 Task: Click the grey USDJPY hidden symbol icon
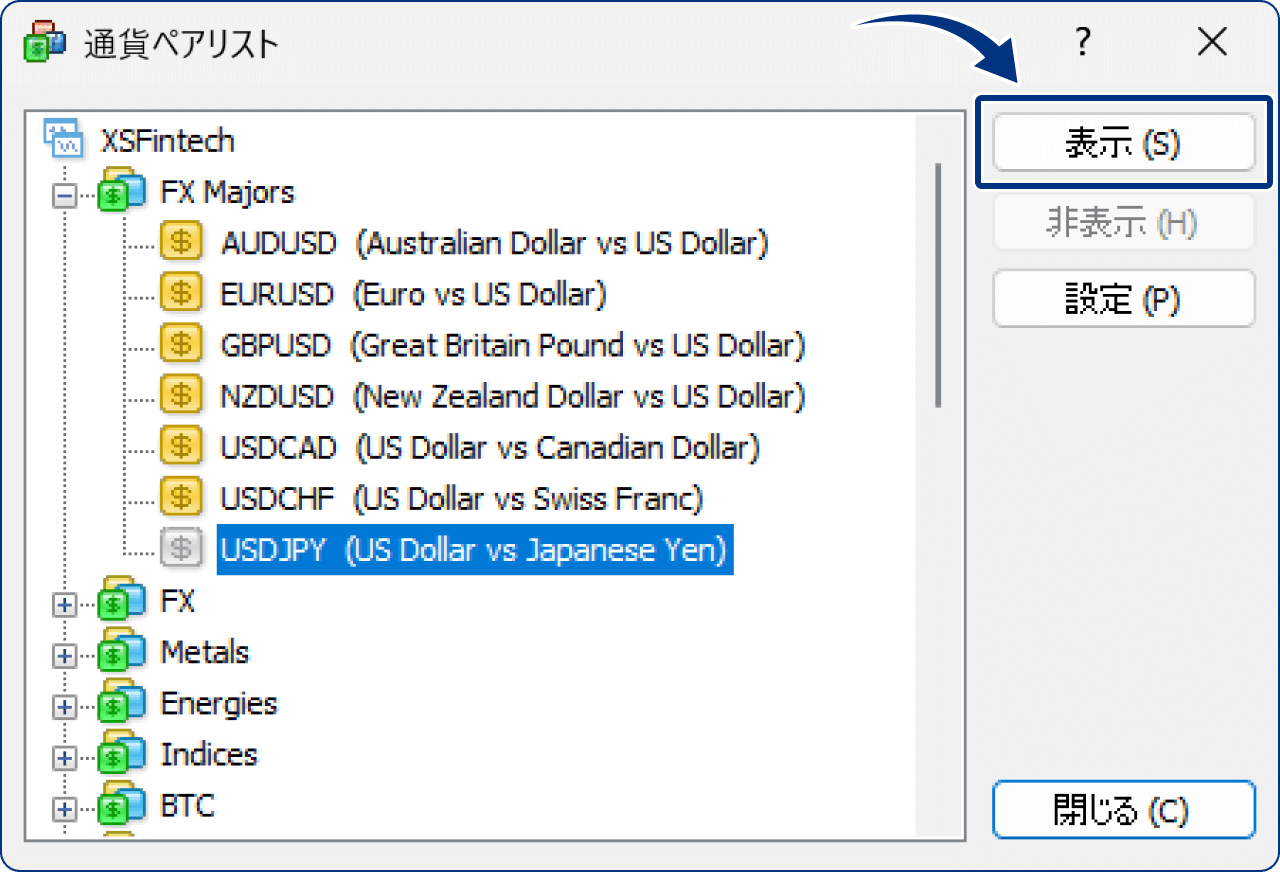181,548
